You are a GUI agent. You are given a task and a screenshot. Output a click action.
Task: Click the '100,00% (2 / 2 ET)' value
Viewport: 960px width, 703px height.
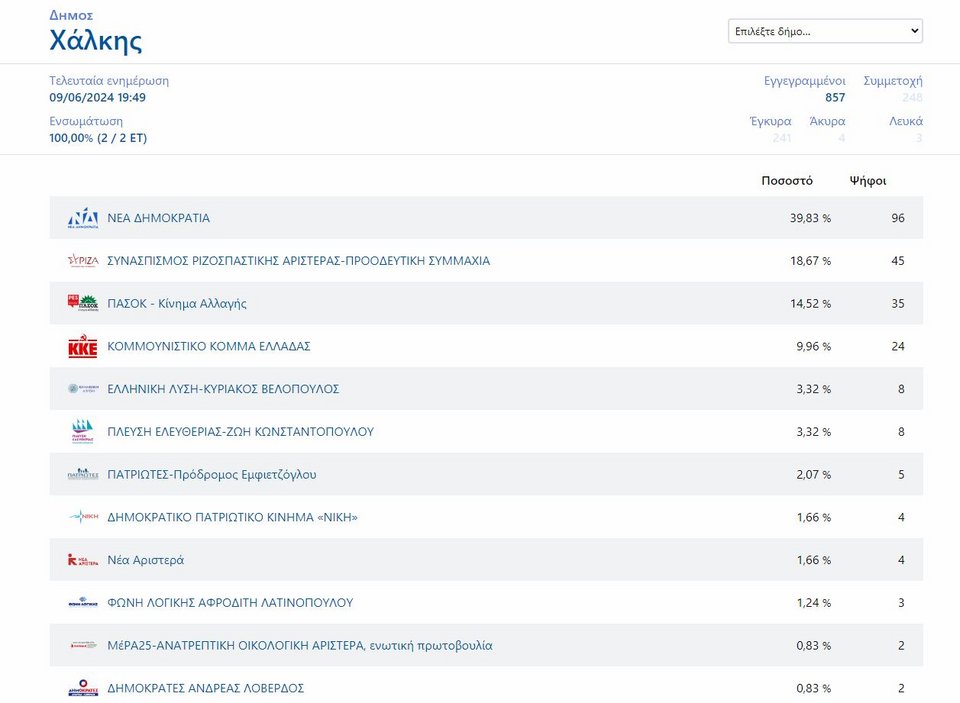pos(98,138)
